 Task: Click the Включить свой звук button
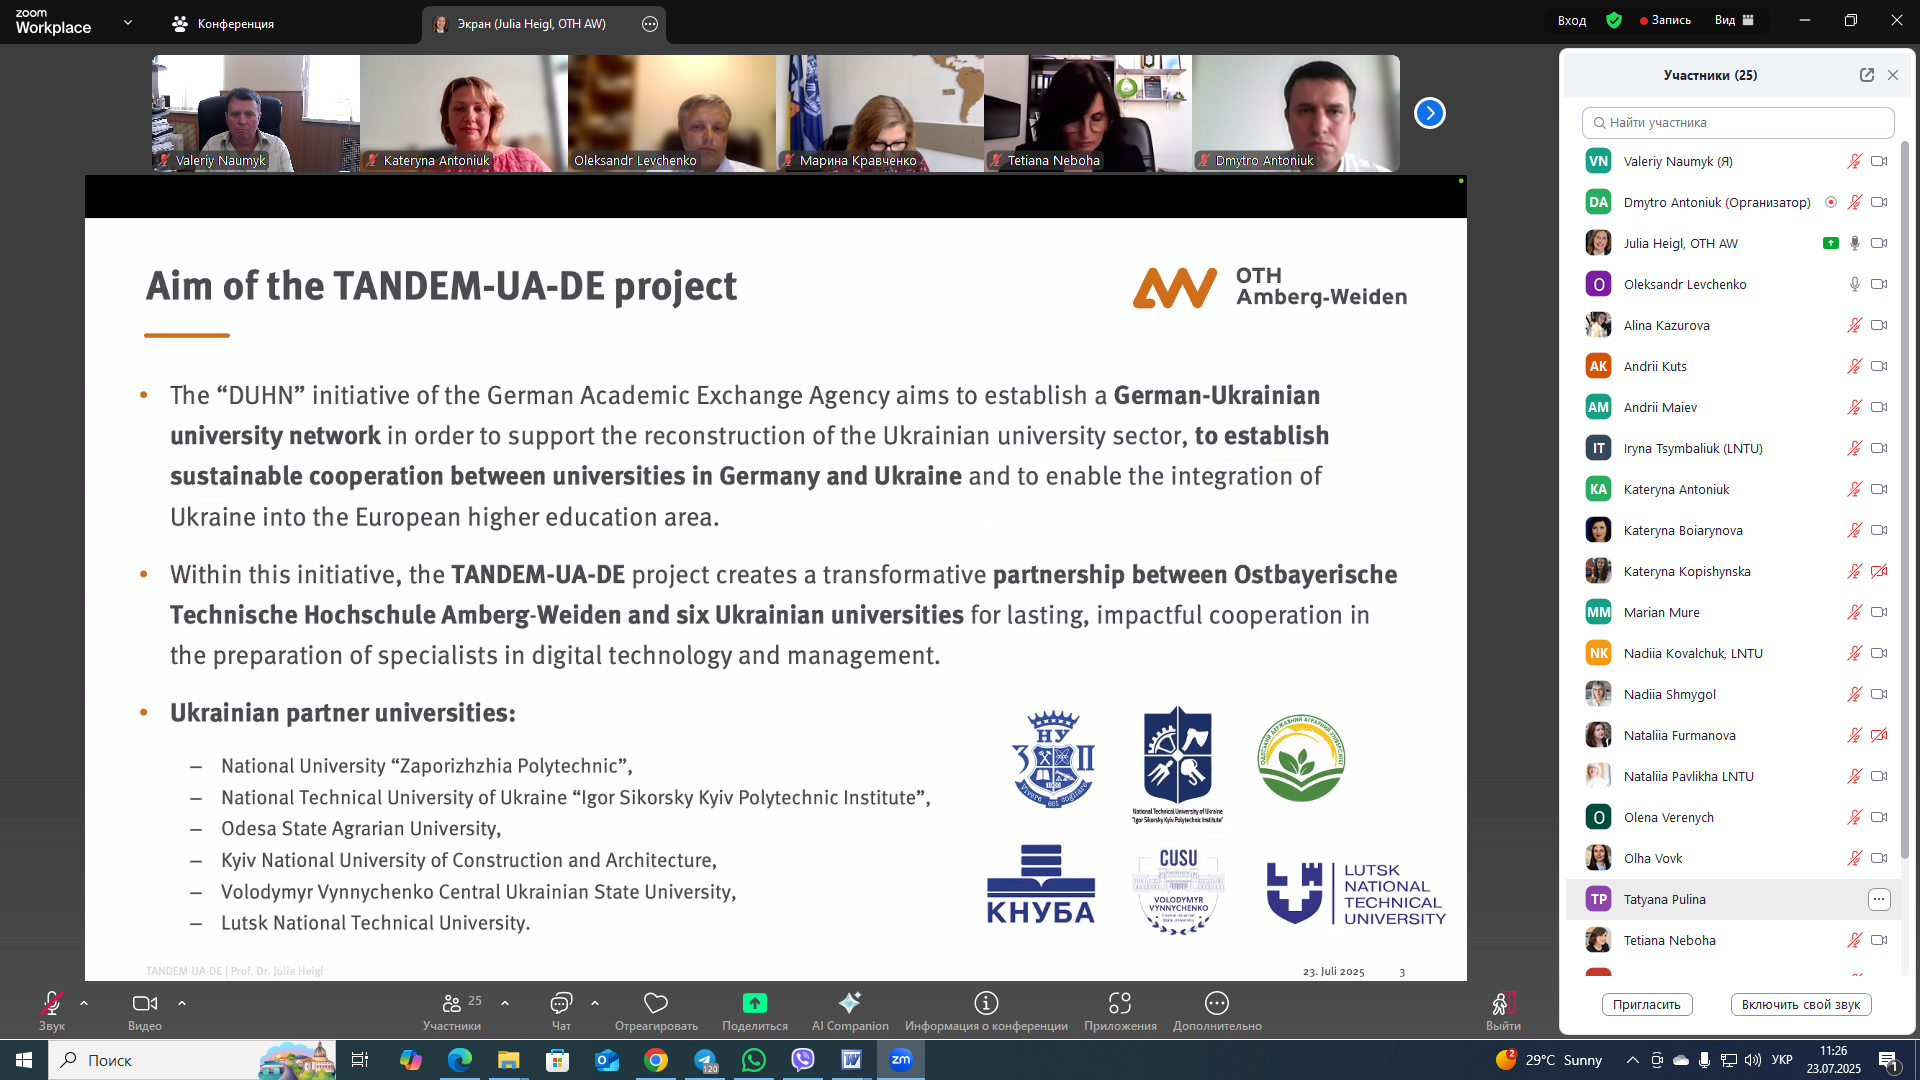pos(1800,1005)
